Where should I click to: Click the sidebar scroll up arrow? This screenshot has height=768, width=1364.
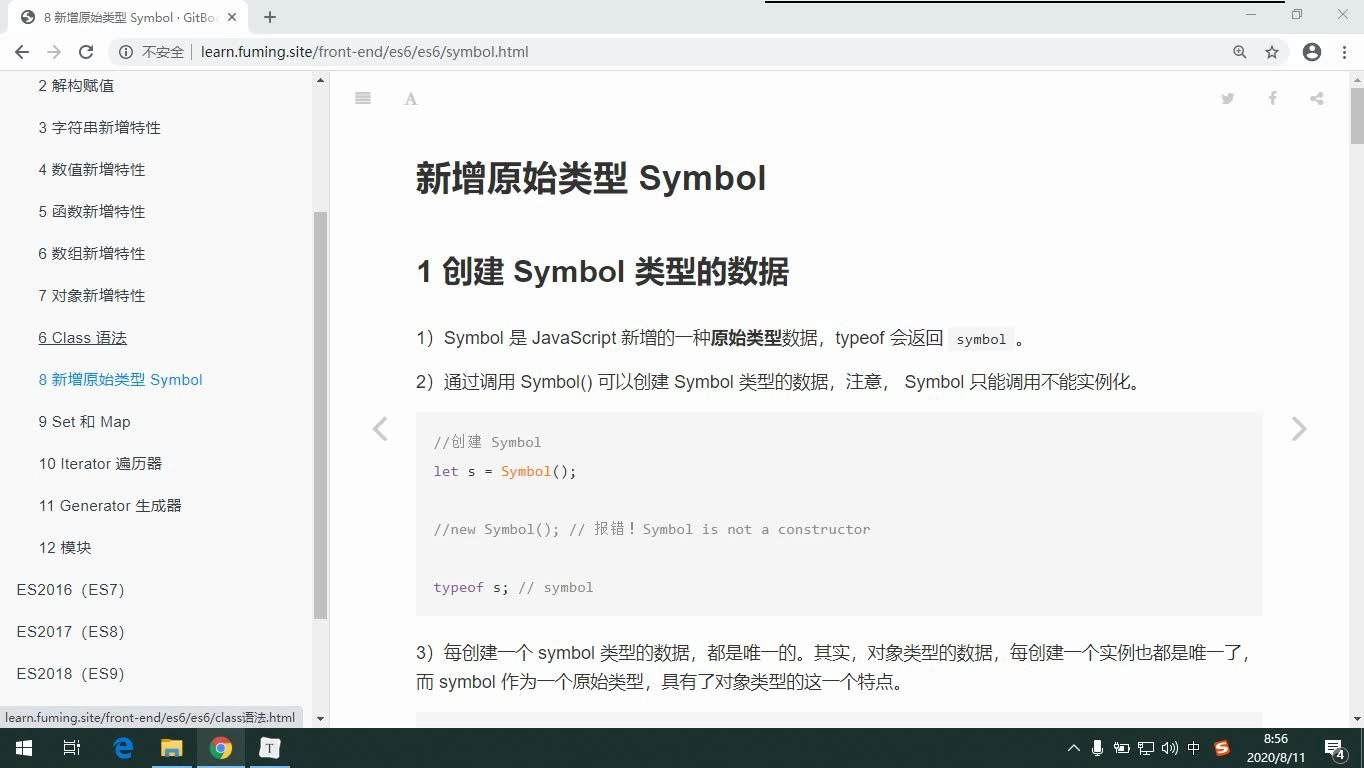coord(321,80)
